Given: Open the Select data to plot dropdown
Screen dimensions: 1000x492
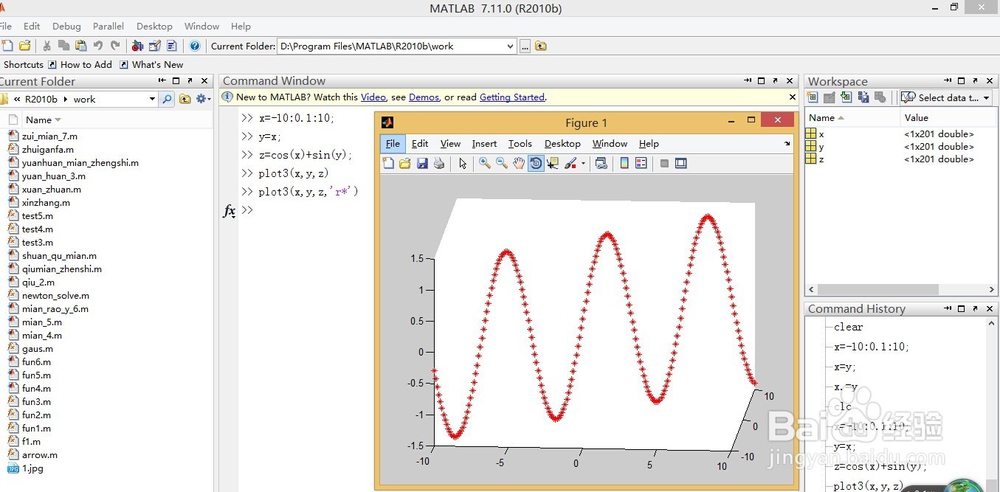Looking at the screenshot, I should [x=946, y=98].
